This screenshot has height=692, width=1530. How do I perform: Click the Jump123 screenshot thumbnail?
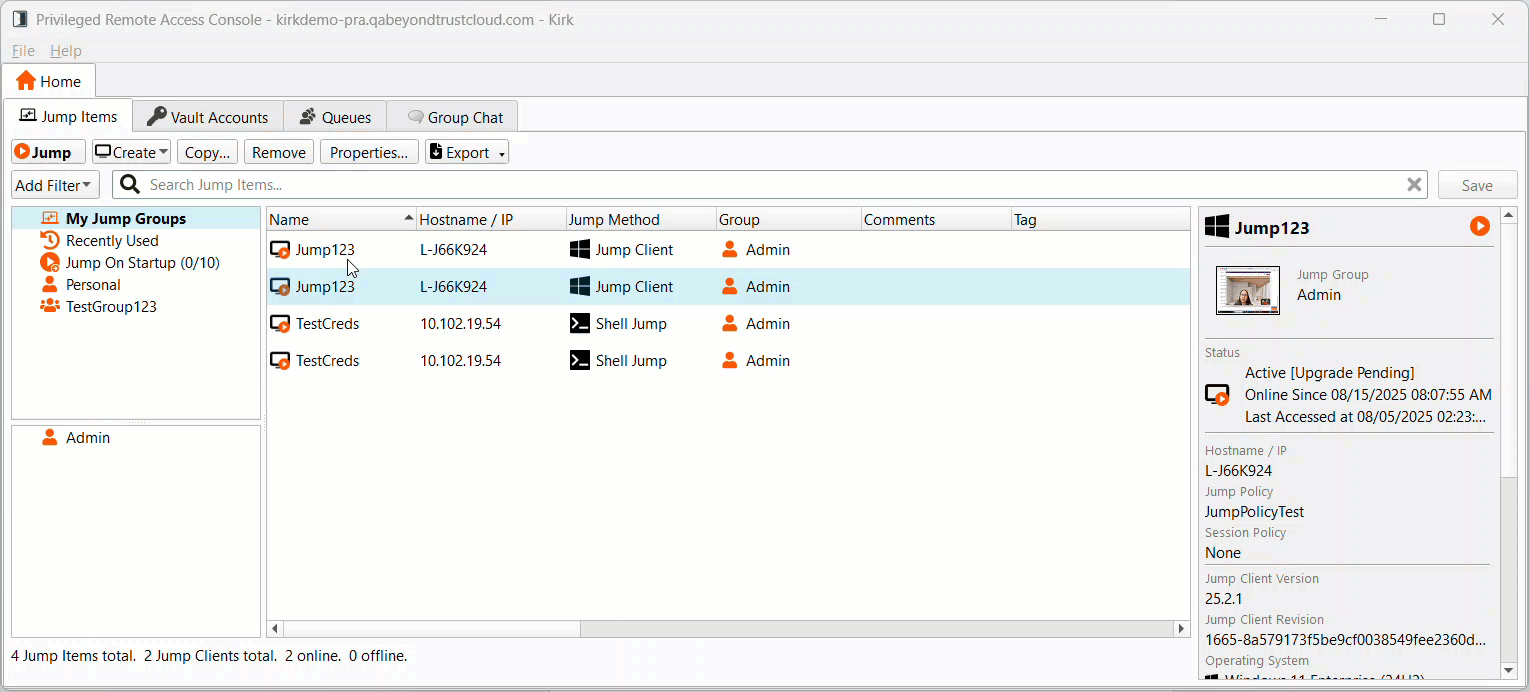click(x=1248, y=291)
